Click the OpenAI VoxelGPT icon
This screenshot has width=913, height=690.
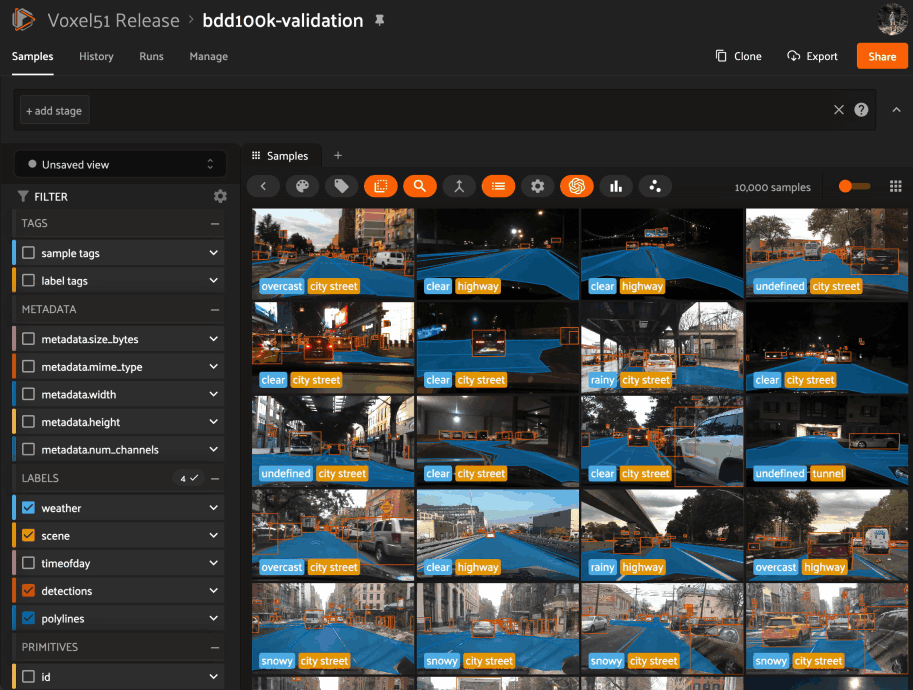[x=576, y=186]
